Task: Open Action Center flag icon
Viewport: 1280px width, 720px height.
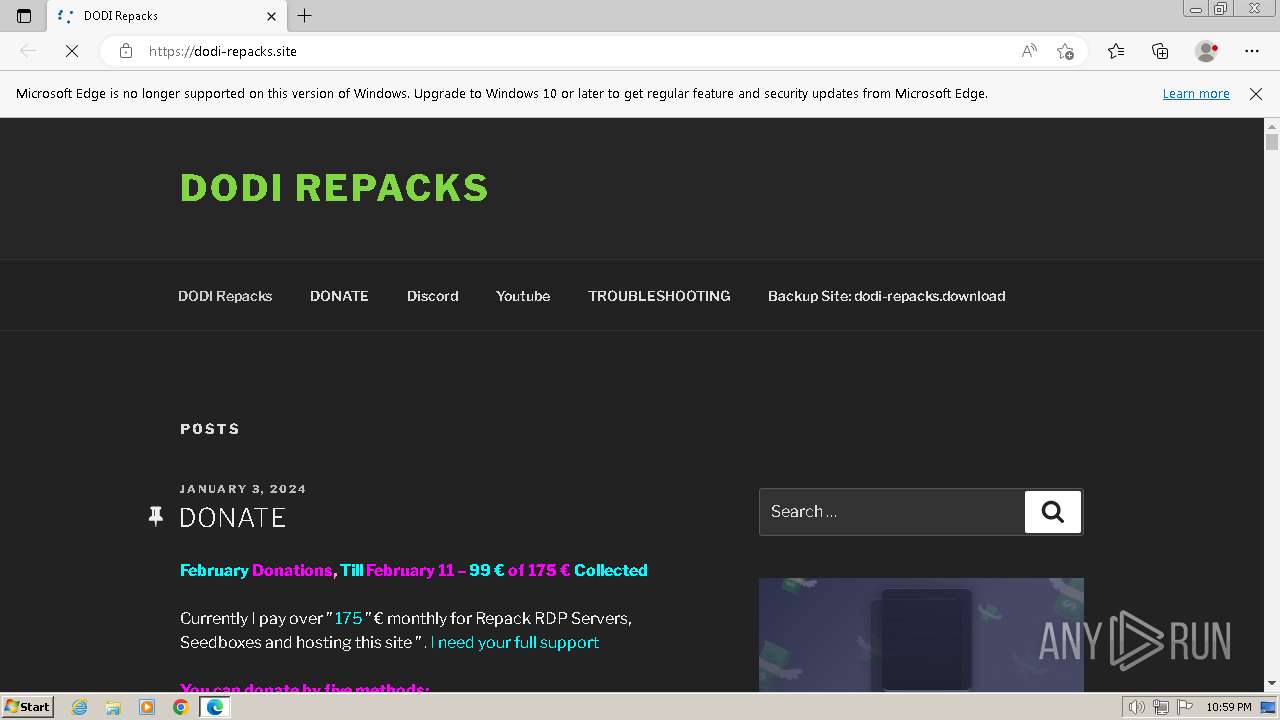Action: (1184, 707)
